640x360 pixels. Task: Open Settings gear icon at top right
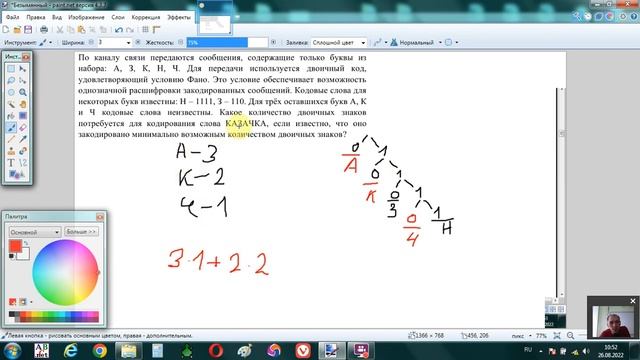[x=623, y=17]
